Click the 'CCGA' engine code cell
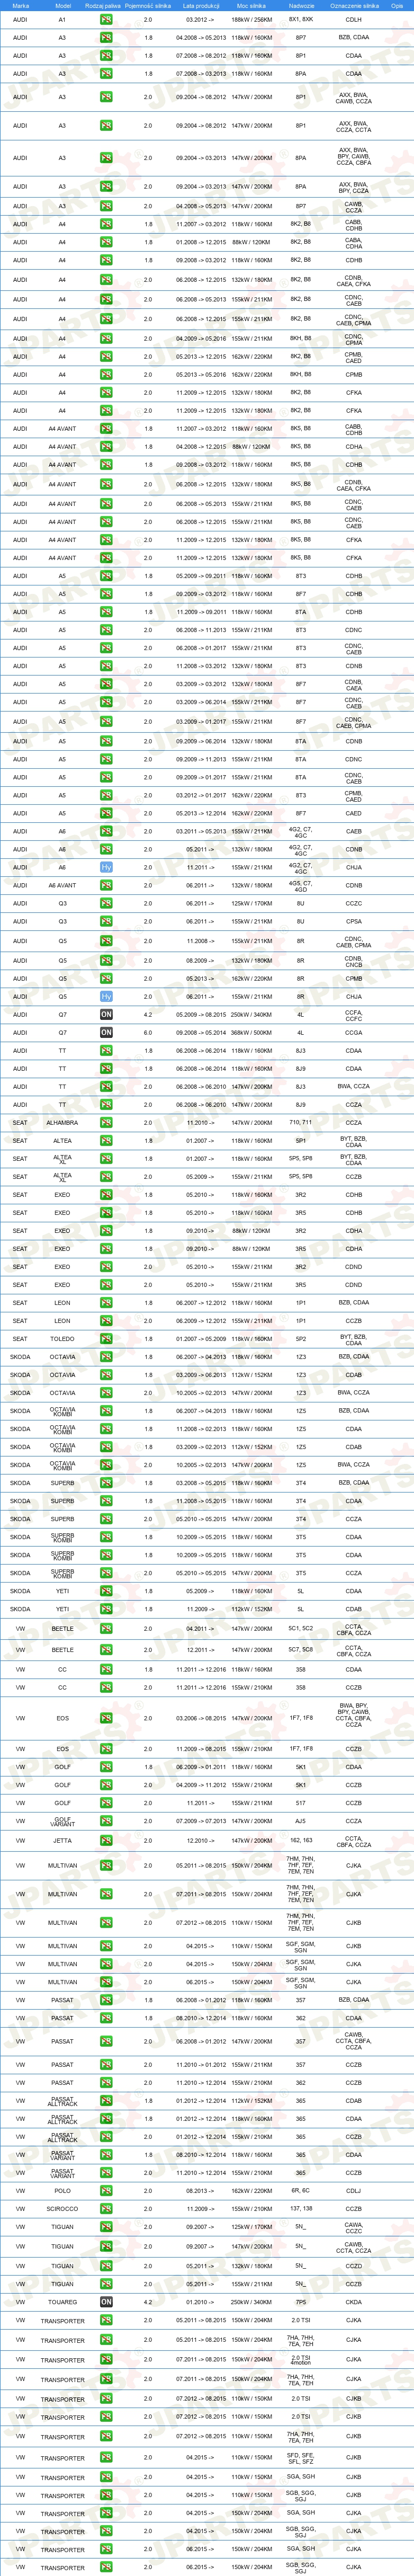Image resolution: width=414 pixels, height=2576 pixels. [x=354, y=1032]
